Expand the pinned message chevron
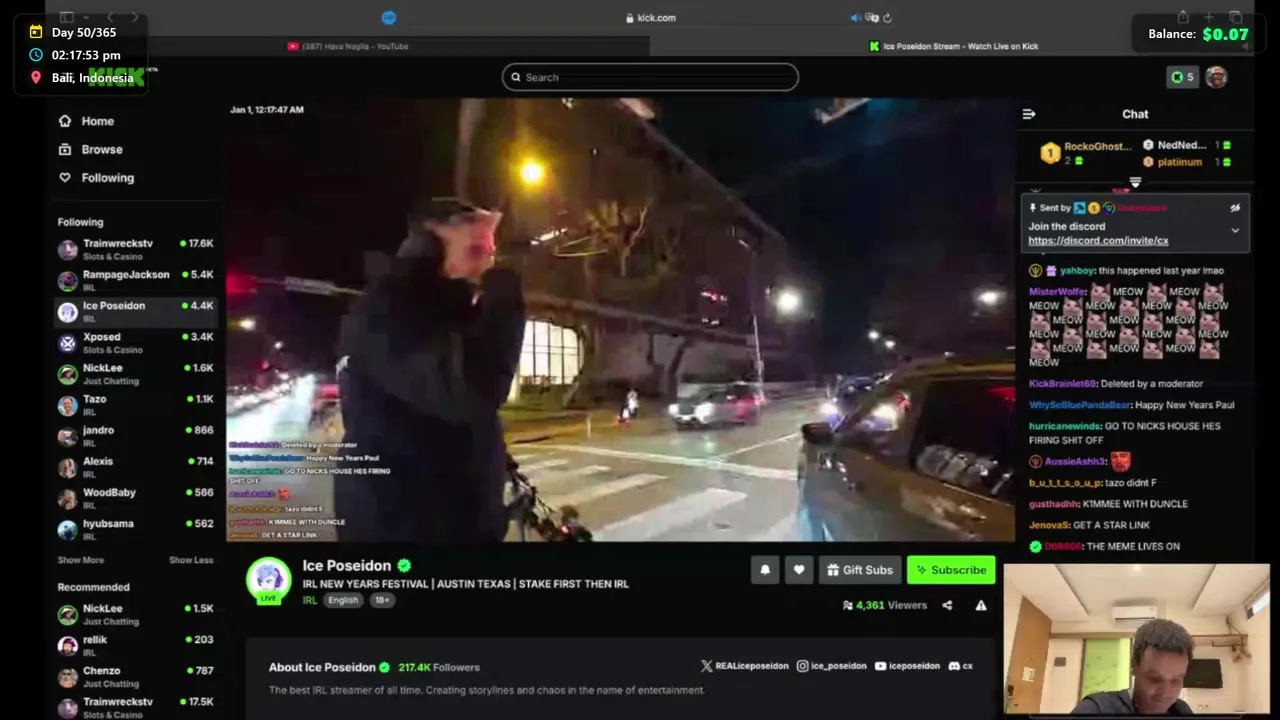 1235,231
